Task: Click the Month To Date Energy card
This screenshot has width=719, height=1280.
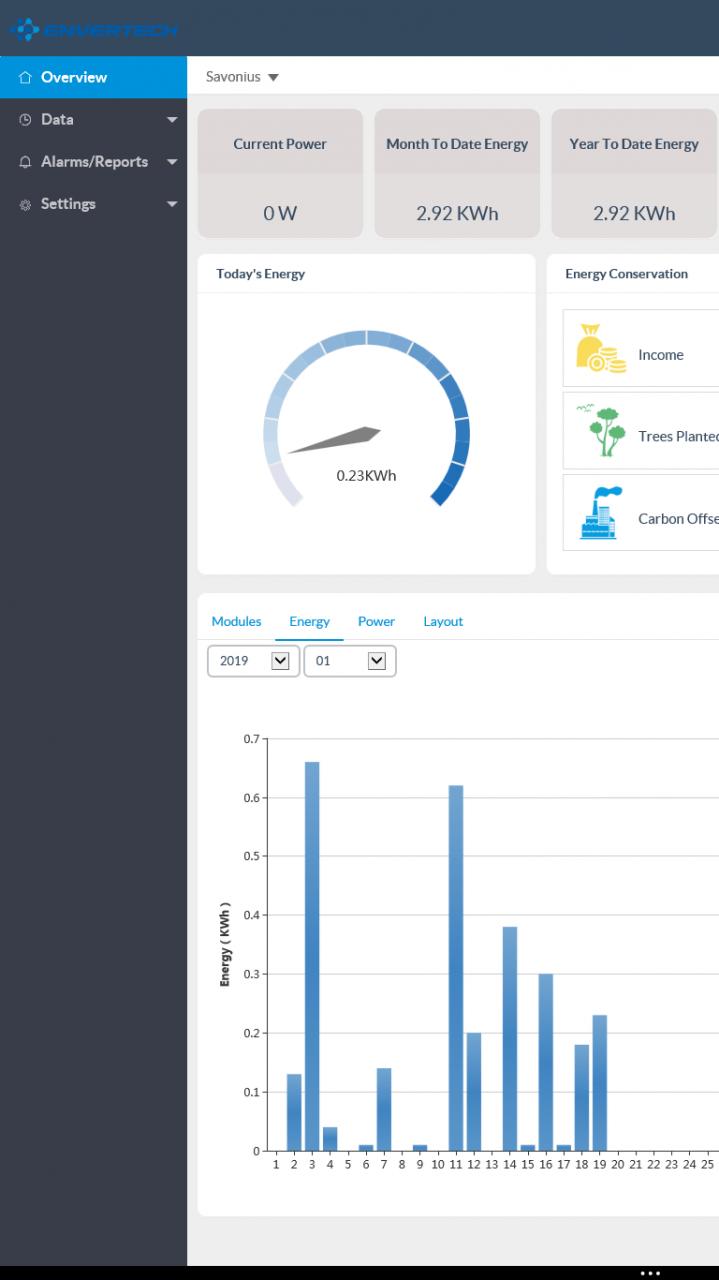Action: point(457,173)
